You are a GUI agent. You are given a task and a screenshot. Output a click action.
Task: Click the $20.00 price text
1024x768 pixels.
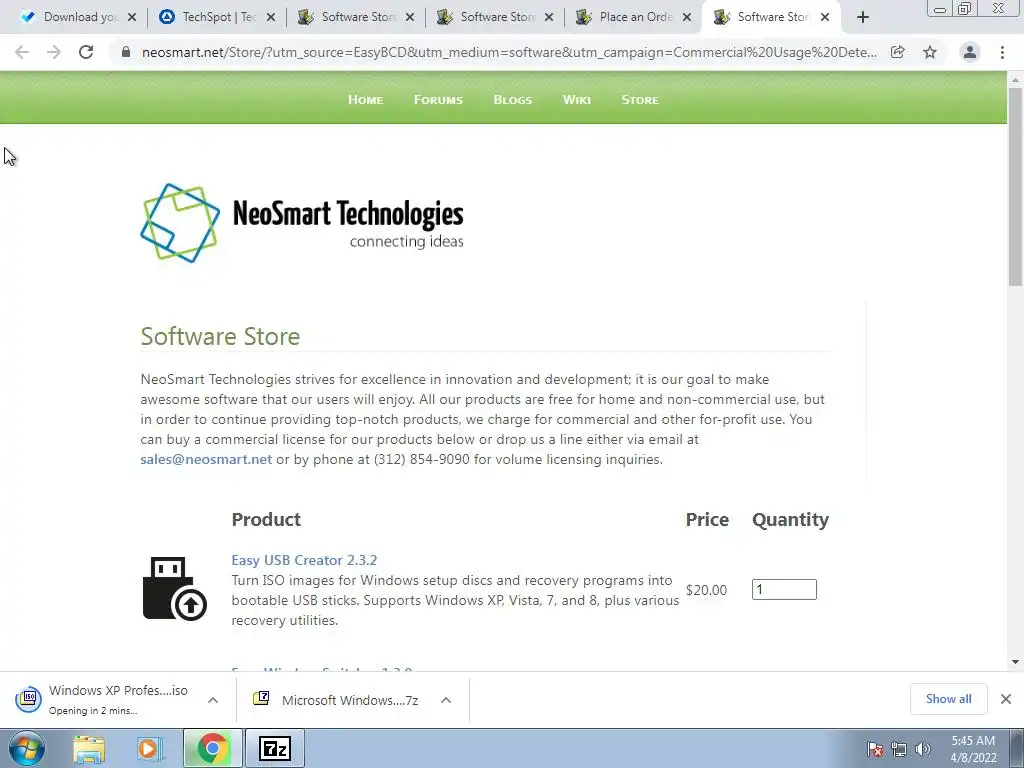[x=706, y=590]
